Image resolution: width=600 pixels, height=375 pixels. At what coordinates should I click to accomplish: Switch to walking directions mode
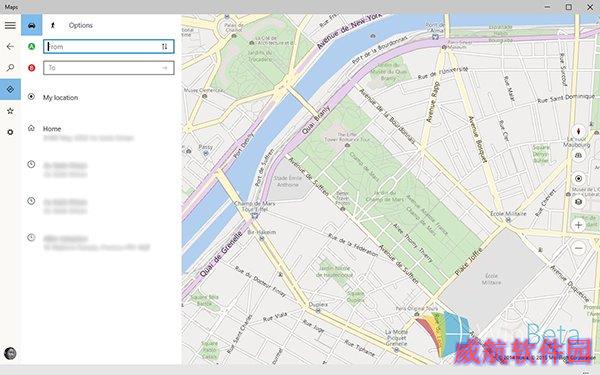pos(53,25)
